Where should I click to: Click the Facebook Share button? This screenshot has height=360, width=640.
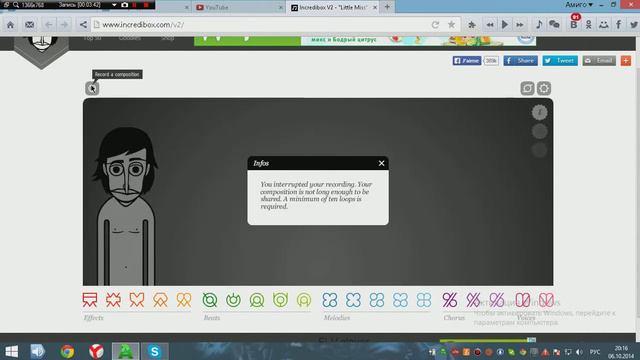point(520,60)
